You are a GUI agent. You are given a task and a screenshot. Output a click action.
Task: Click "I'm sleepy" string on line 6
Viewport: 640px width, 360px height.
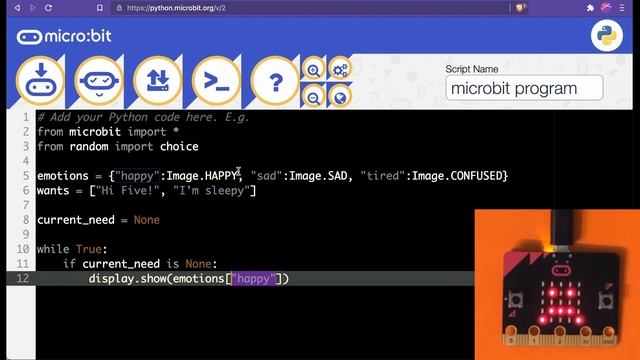pos(211,191)
